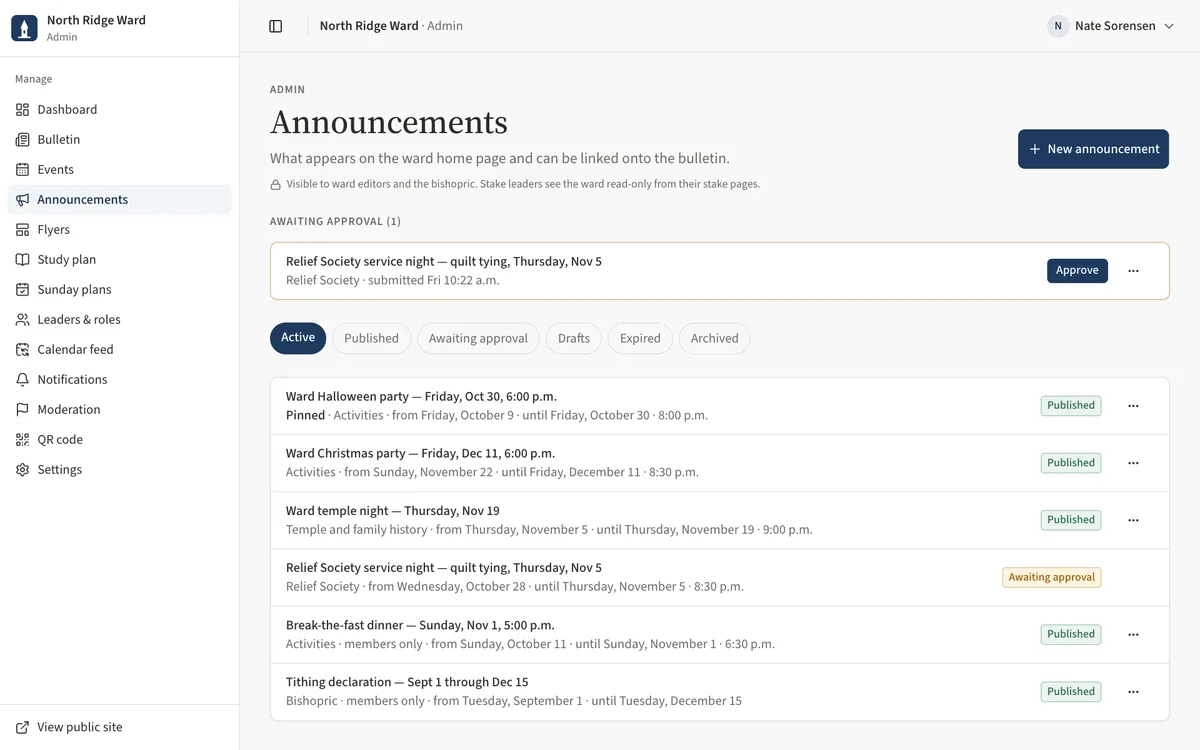Image resolution: width=1200 pixels, height=750 pixels.
Task: Switch to the Published filter tab
Action: [x=371, y=338]
